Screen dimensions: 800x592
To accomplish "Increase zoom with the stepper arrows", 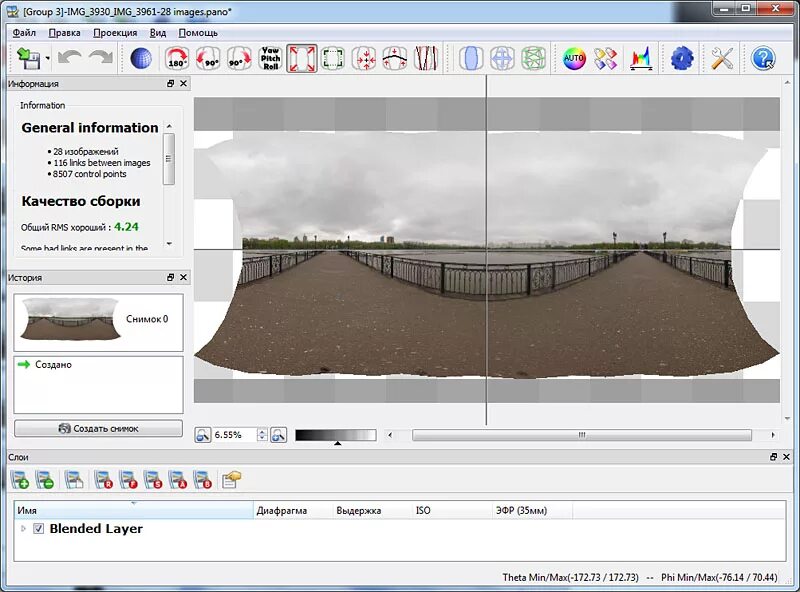I will (262, 431).
